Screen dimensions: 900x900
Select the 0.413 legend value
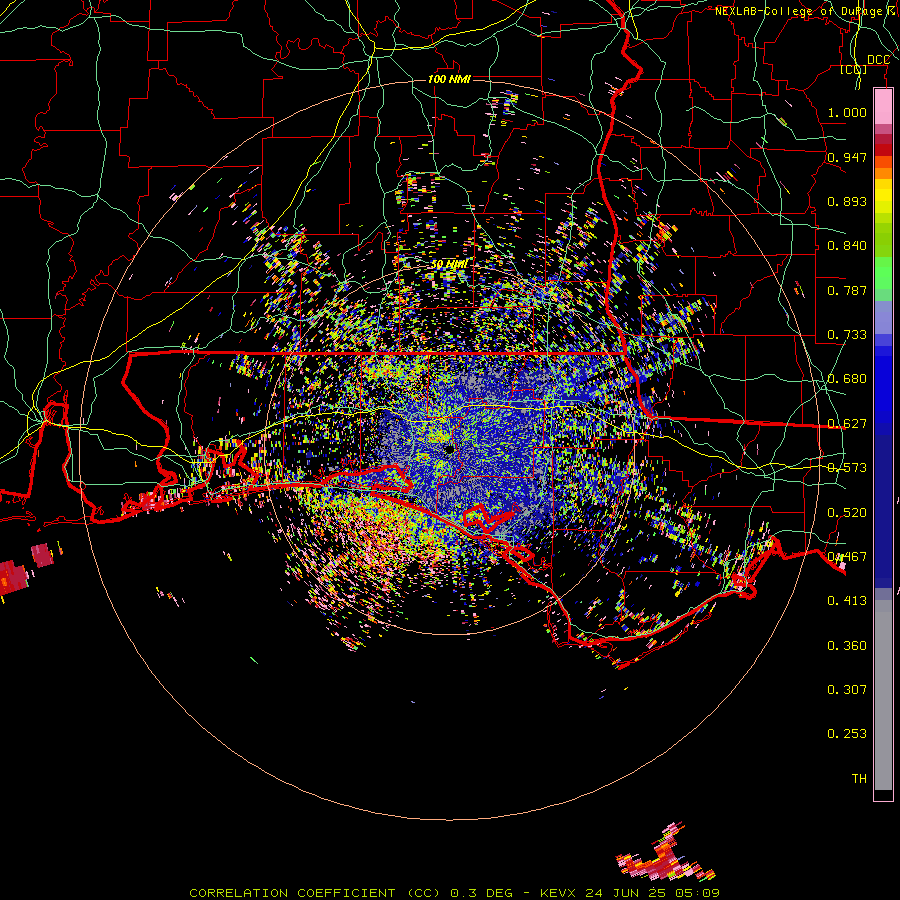pos(847,601)
